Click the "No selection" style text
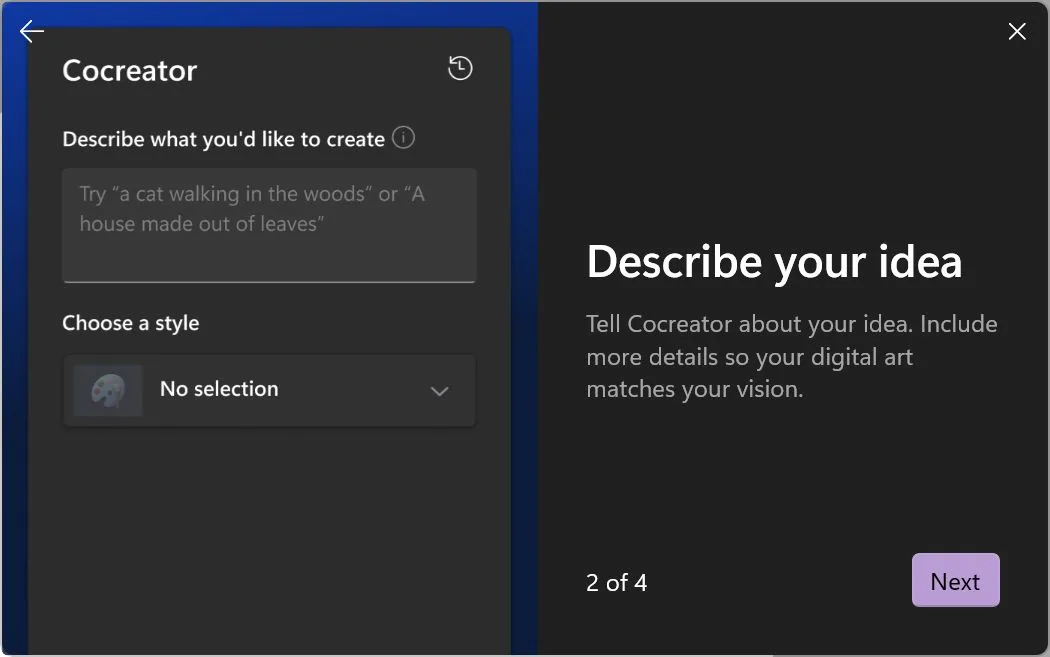 [219, 389]
